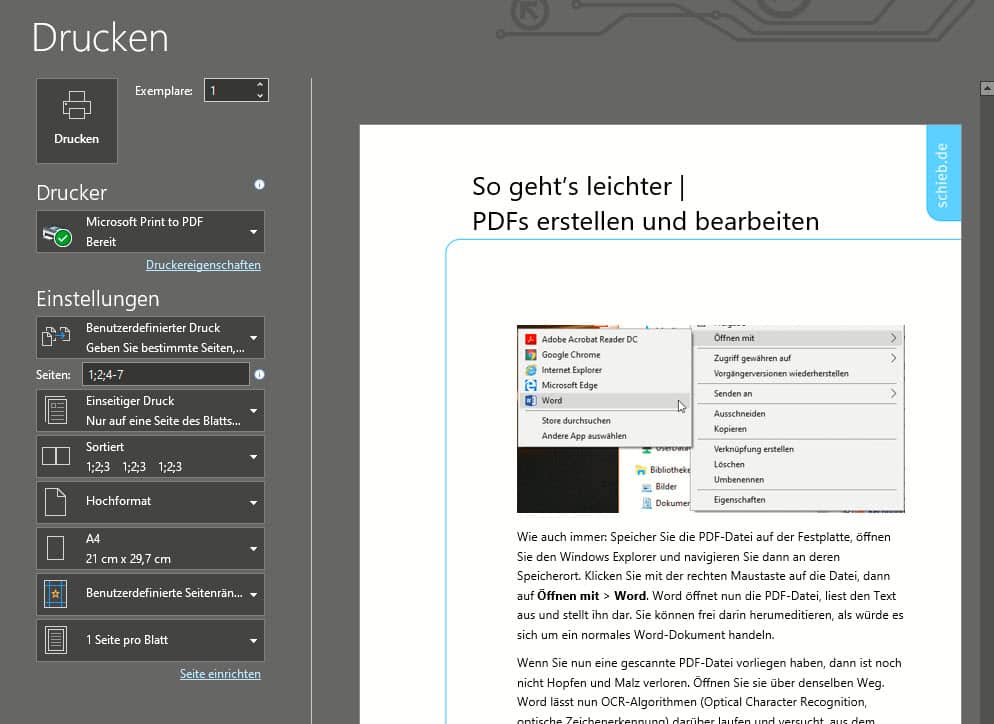Image resolution: width=994 pixels, height=724 pixels.
Task: Click the printer ready status icon
Action: pyautogui.click(x=56, y=236)
